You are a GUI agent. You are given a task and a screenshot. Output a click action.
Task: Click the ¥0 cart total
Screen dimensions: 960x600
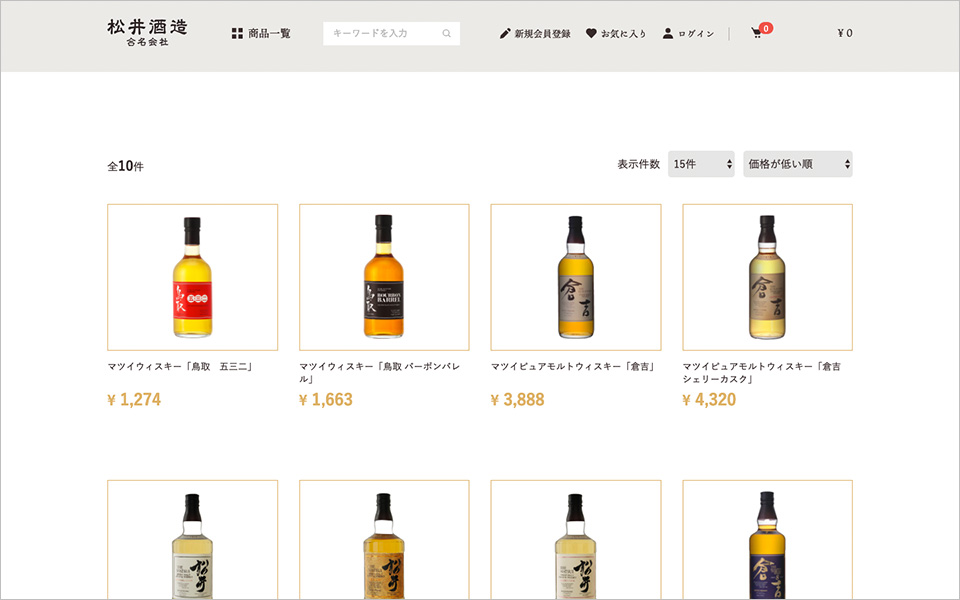pos(845,33)
